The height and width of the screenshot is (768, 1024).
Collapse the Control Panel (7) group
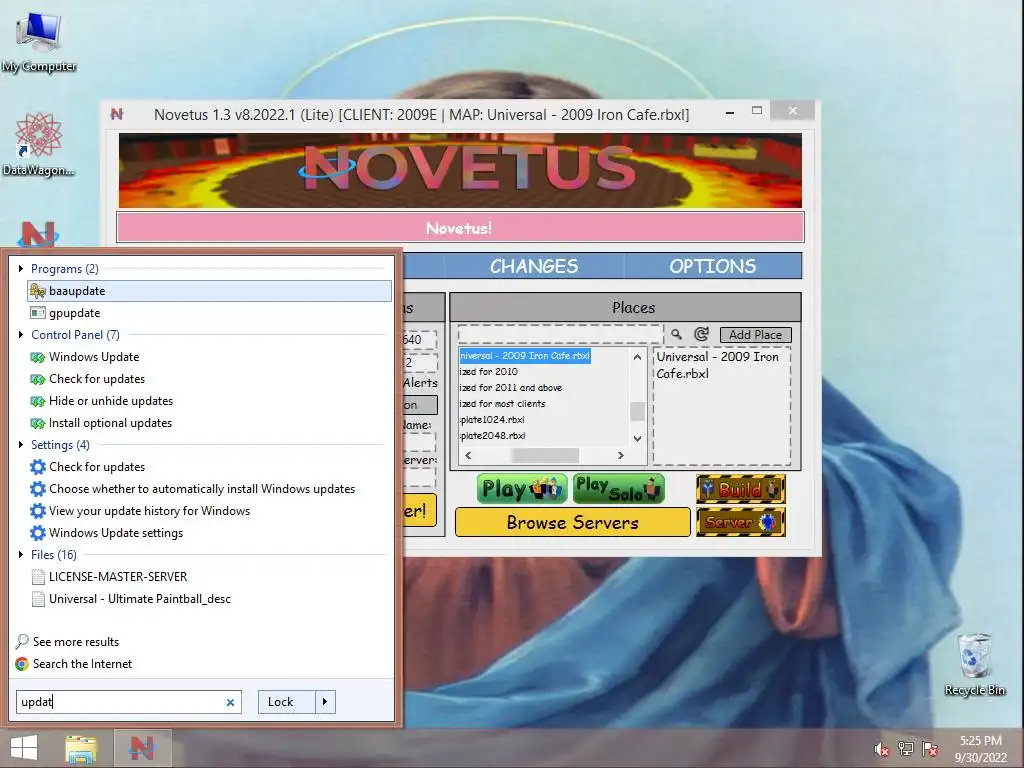[x=21, y=334]
